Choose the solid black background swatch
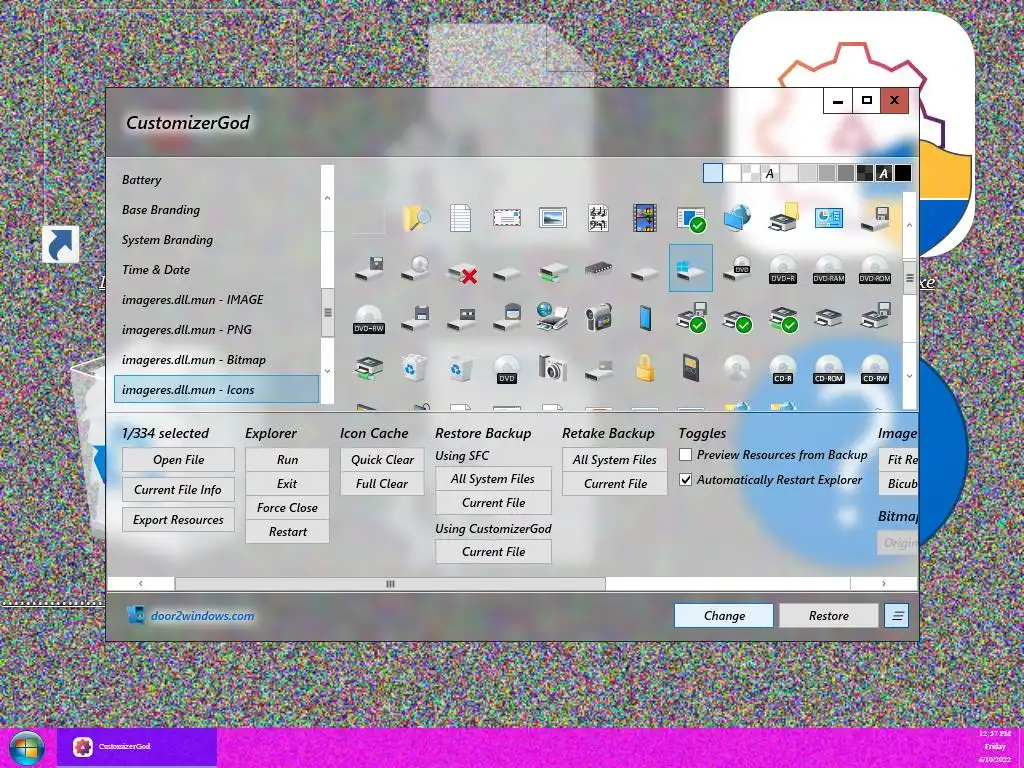The width and height of the screenshot is (1024, 768). pos(903,173)
